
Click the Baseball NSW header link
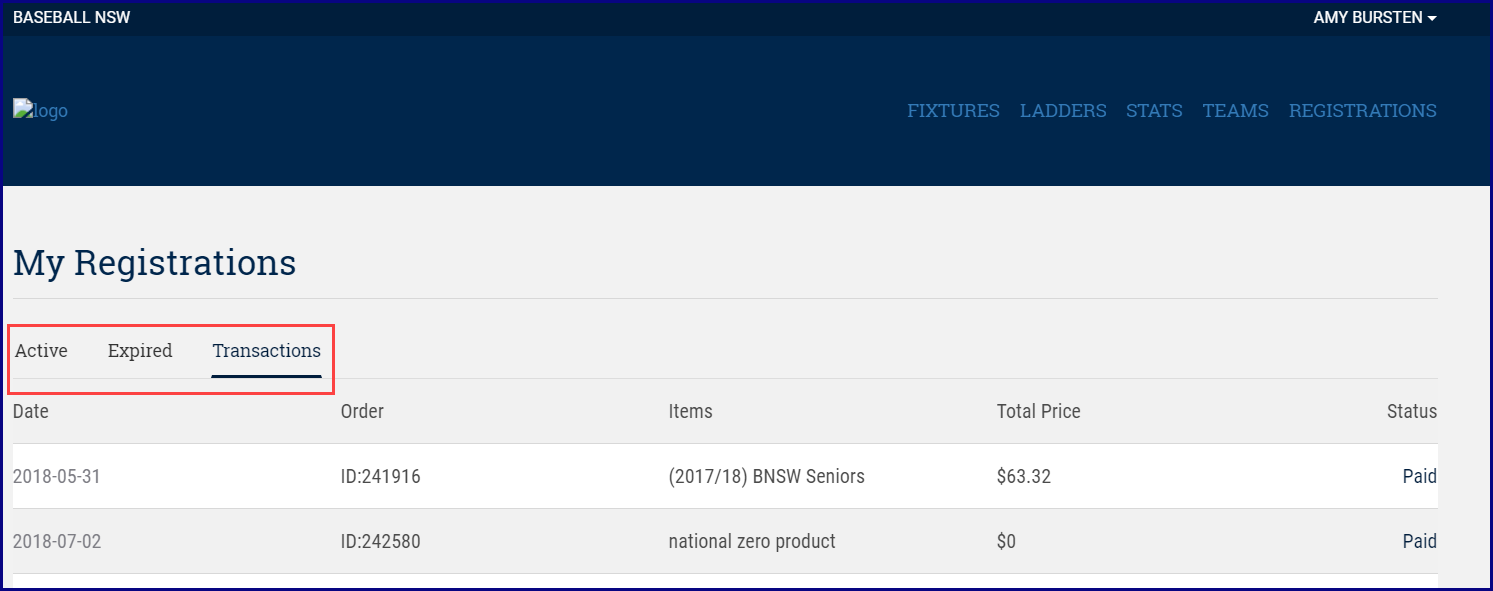pyautogui.click(x=71, y=18)
